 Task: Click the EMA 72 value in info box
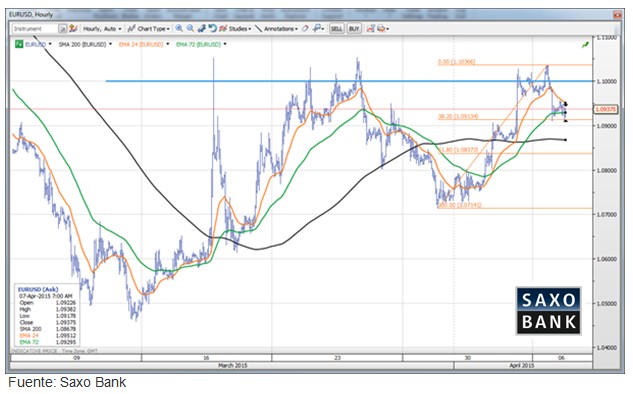tap(66, 342)
